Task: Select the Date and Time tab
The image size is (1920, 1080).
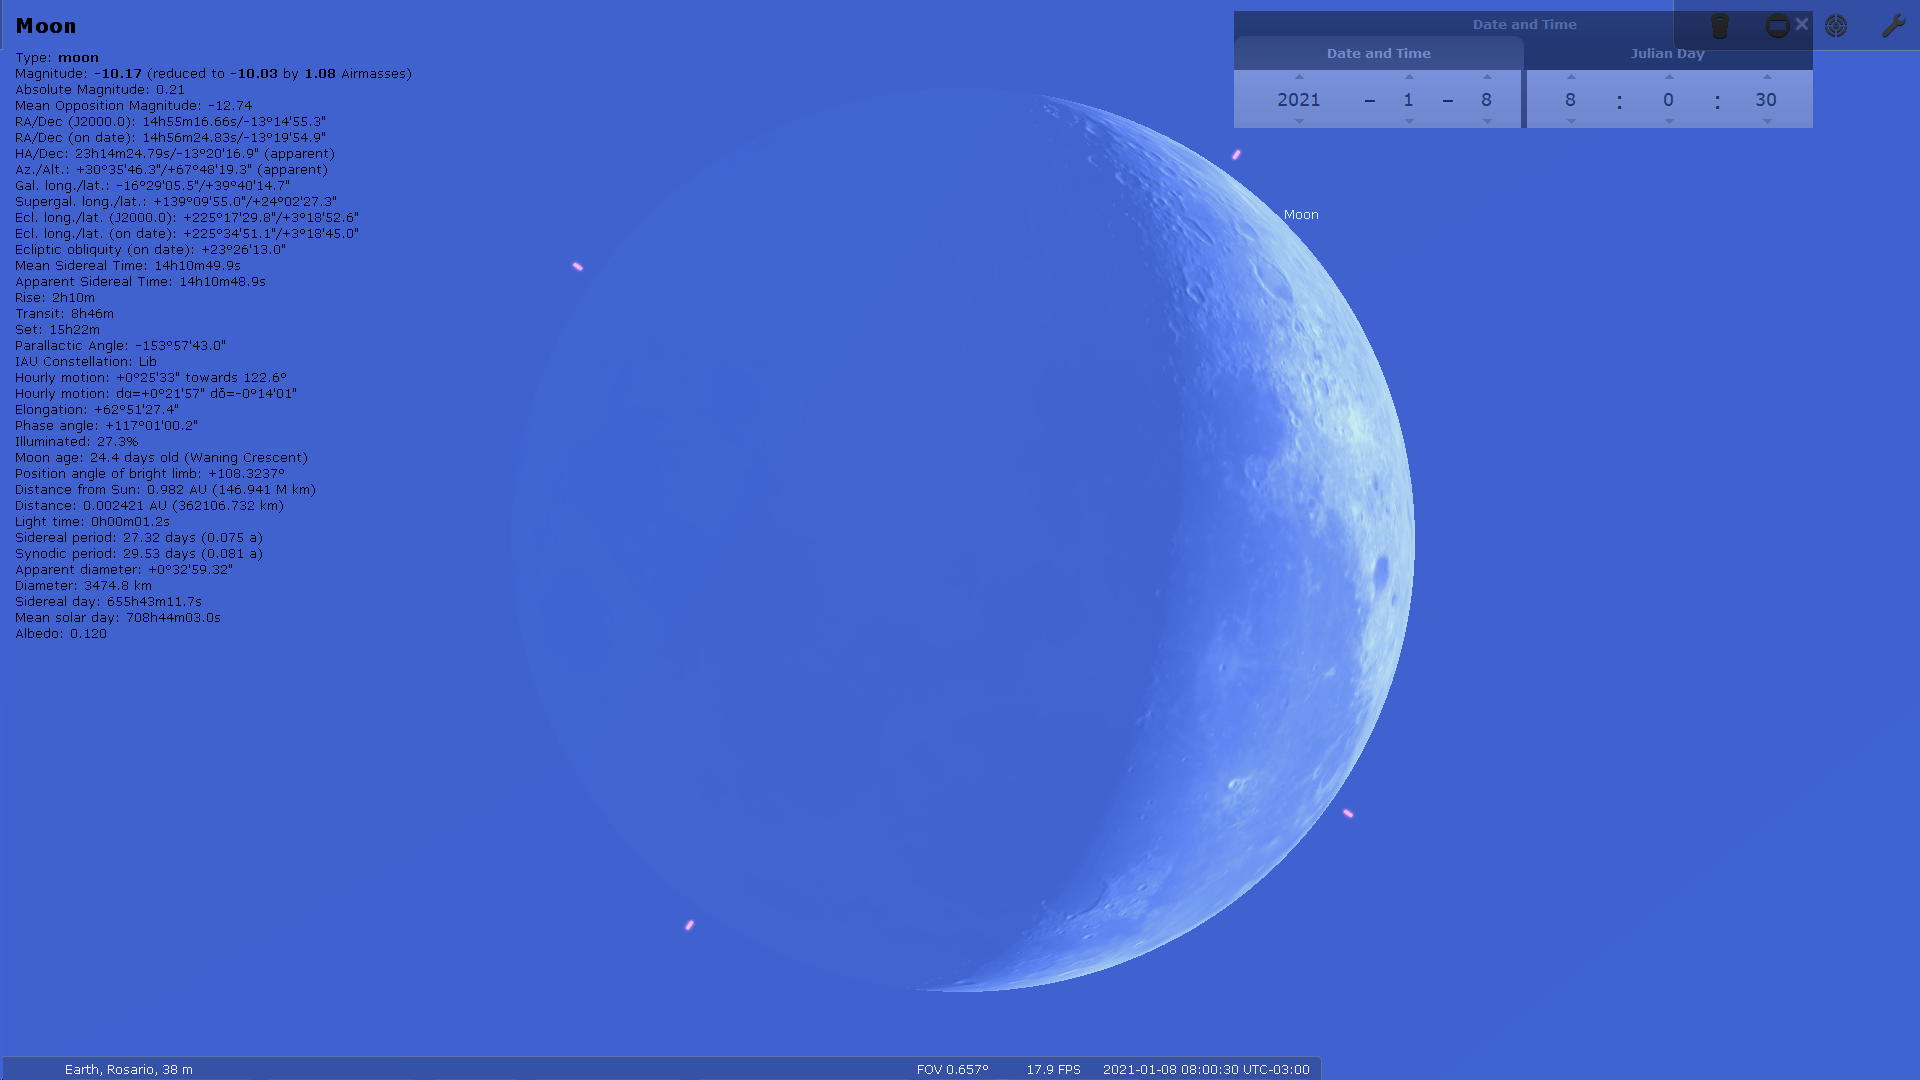Action: pyautogui.click(x=1378, y=54)
